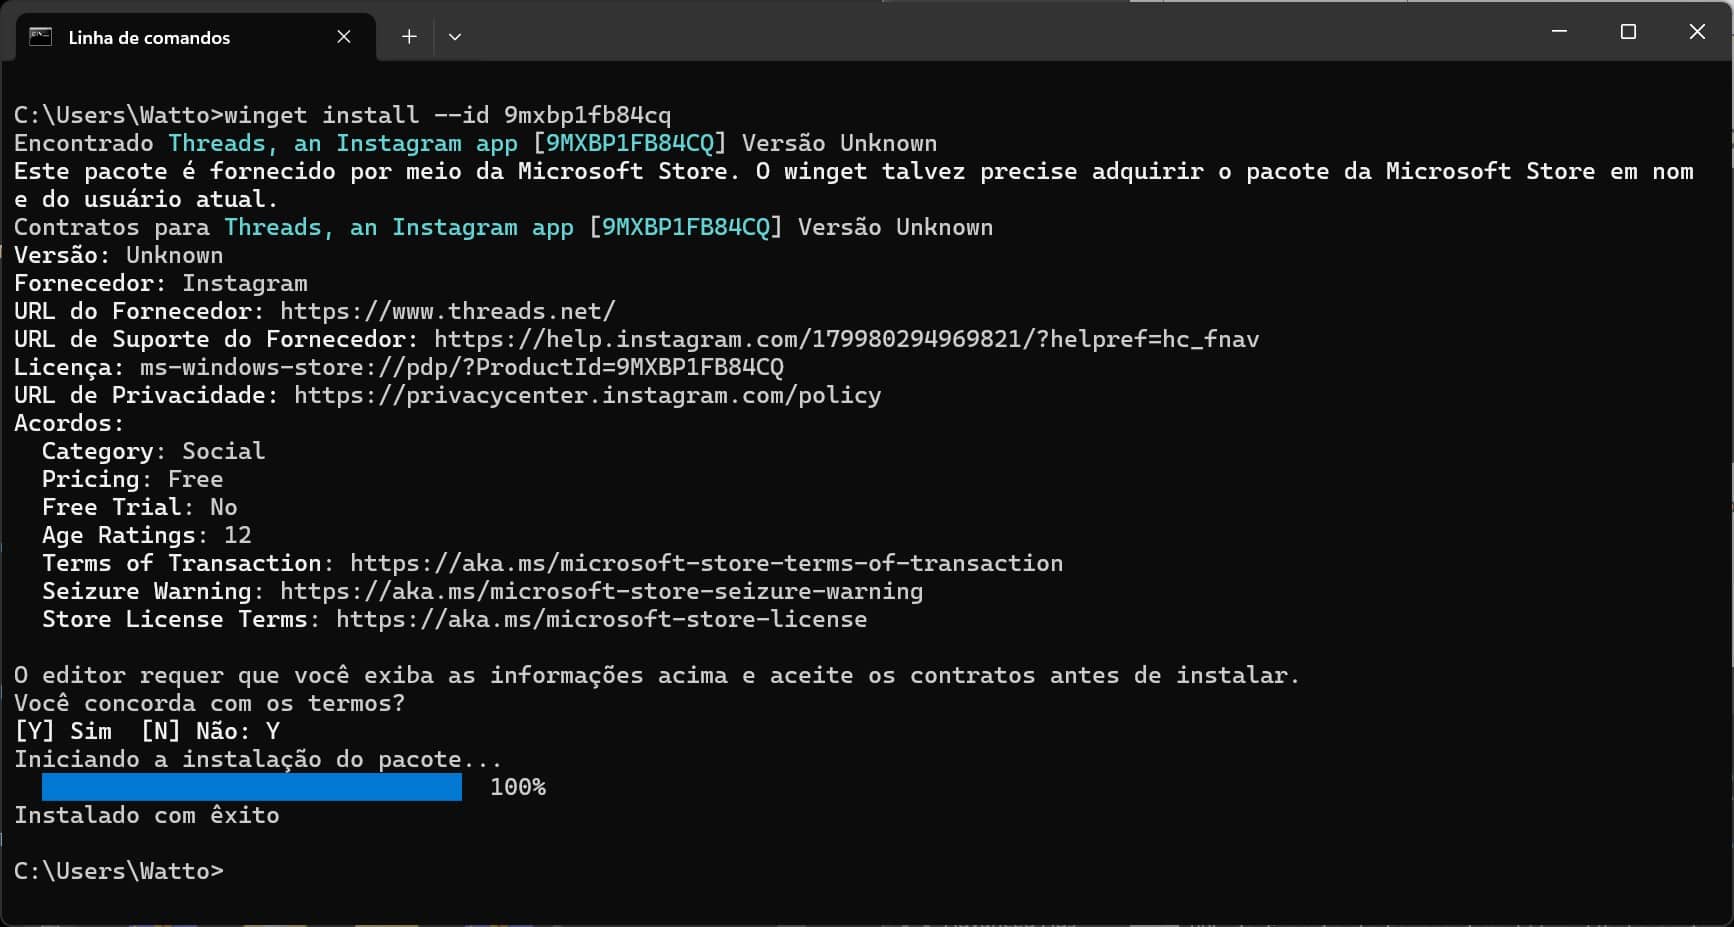Open the privacycenter.instagram.com/policy link

coord(588,395)
